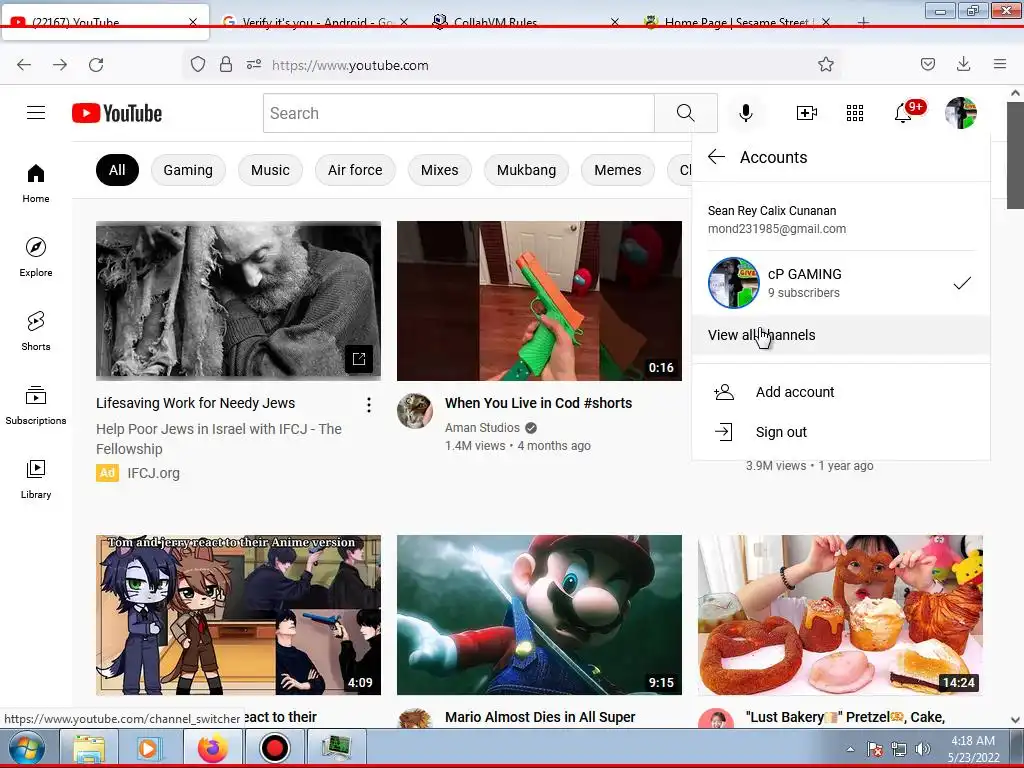This screenshot has width=1024, height=768.
Task: Open Library in the sidebar
Action: pos(36,479)
